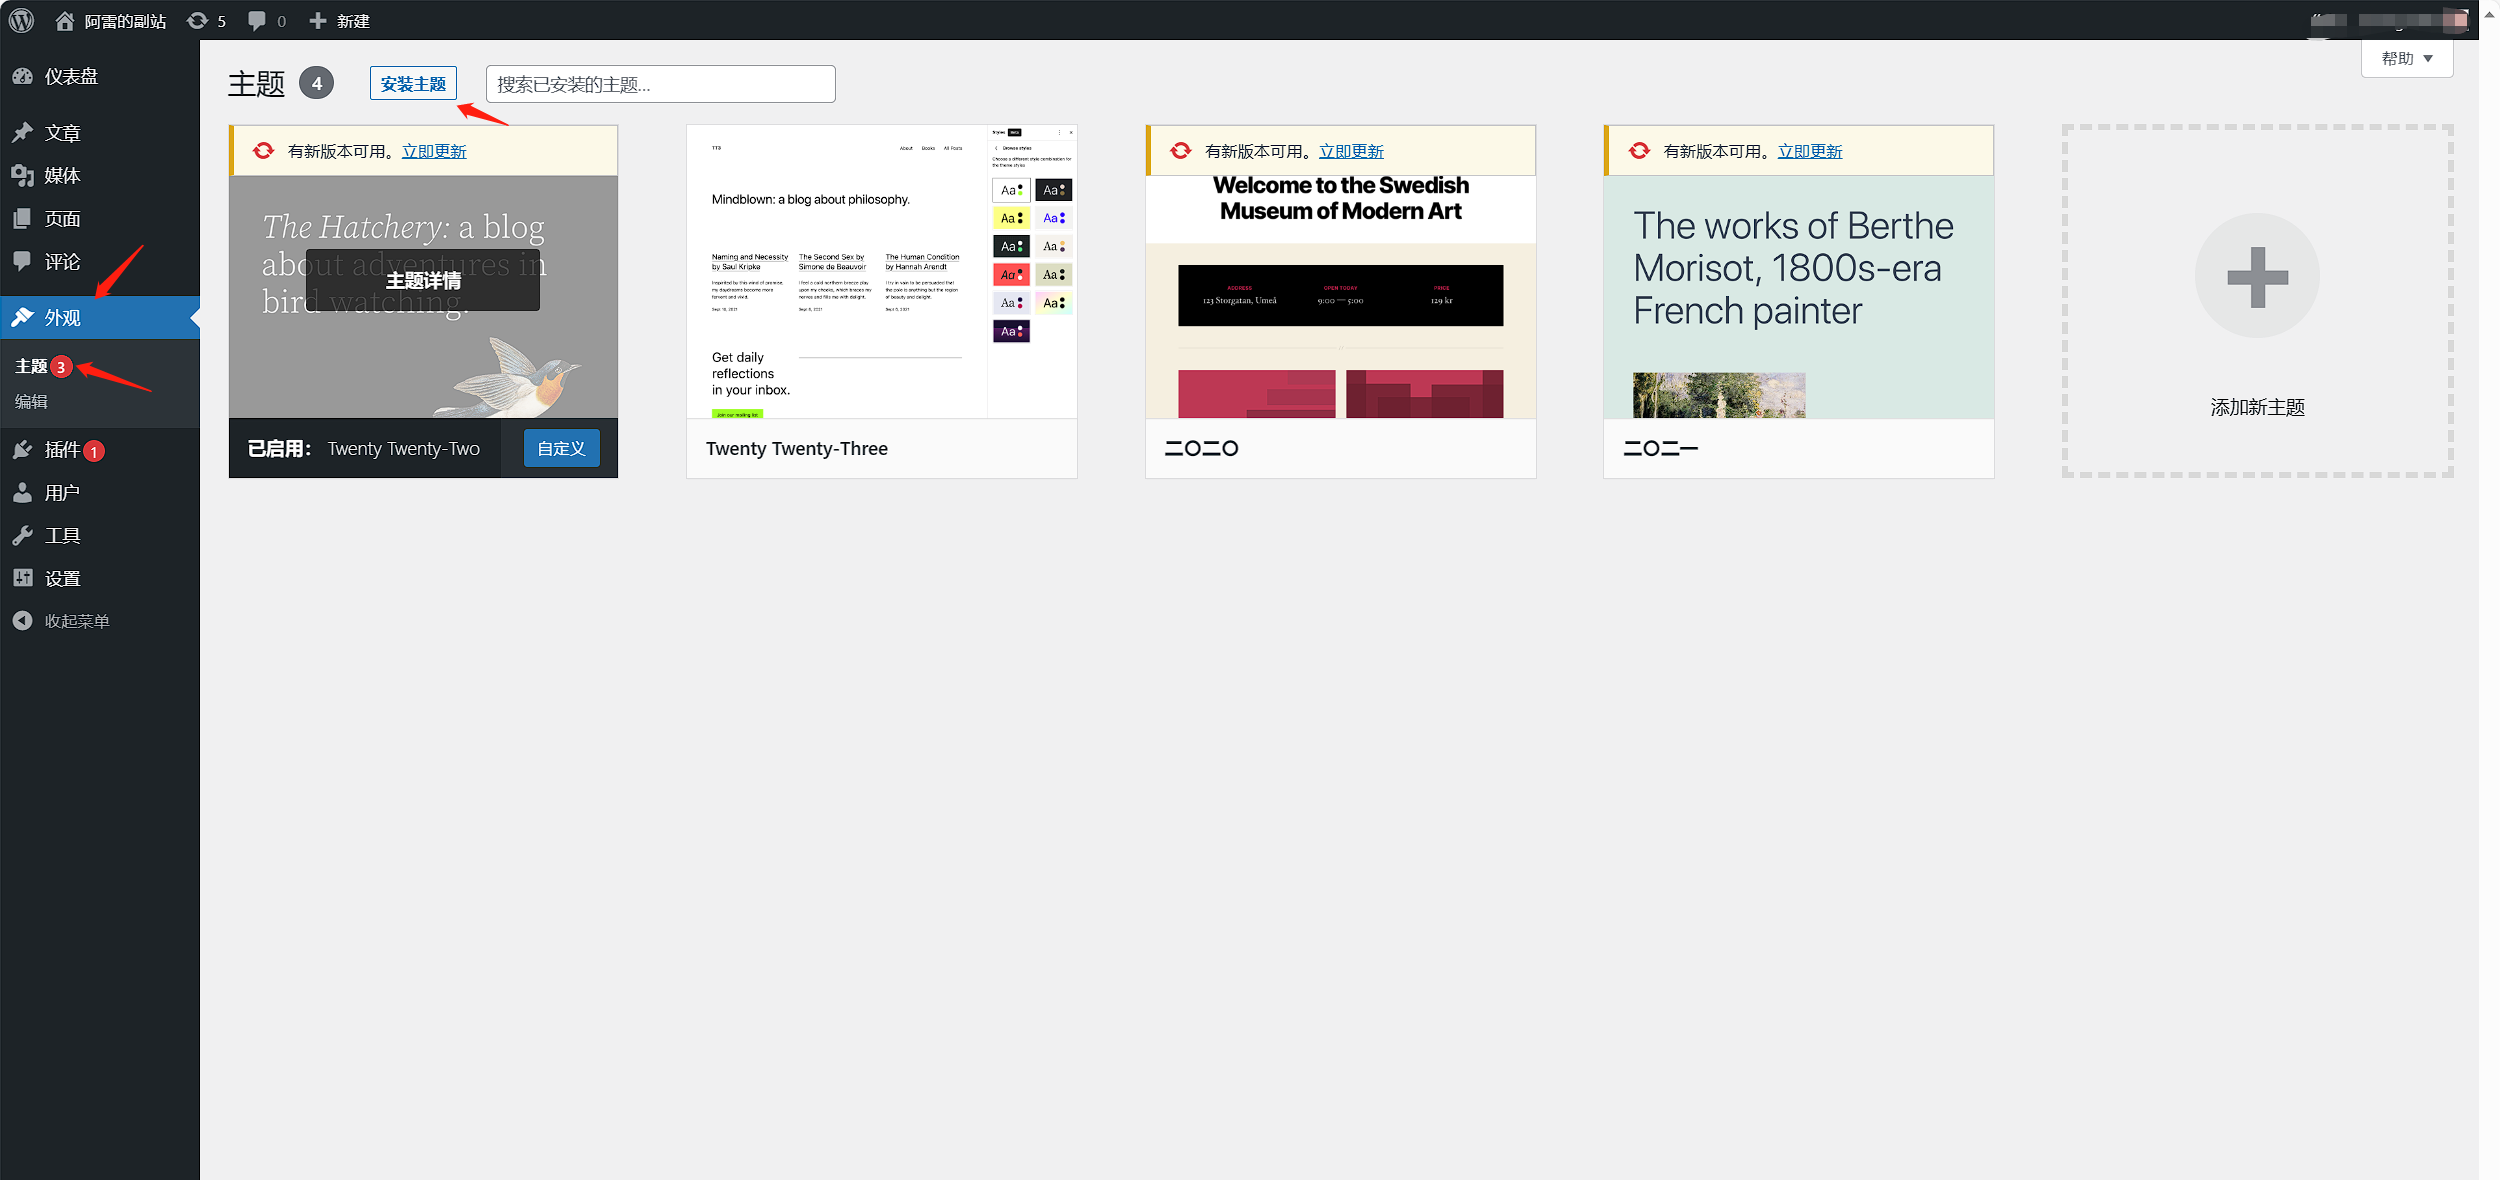
Task: Click the wrench icon beside 工具
Action: (x=23, y=535)
